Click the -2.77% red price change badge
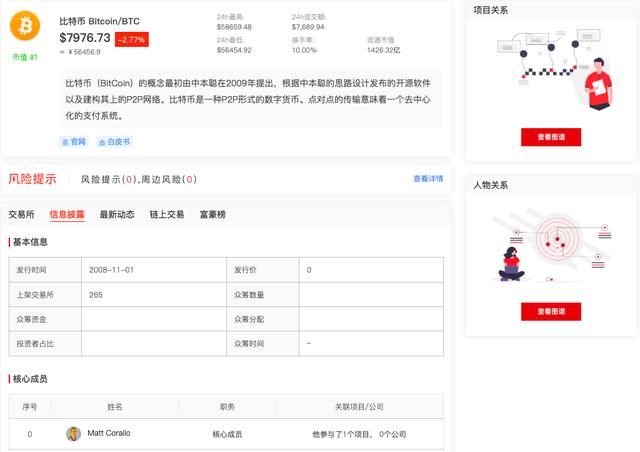The image size is (640, 452). (131, 40)
